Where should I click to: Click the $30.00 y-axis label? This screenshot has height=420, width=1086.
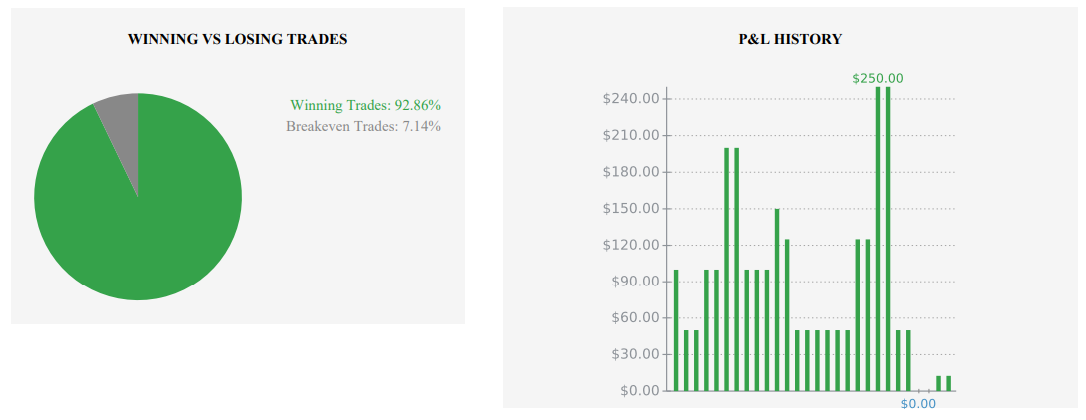pyautogui.click(x=635, y=354)
